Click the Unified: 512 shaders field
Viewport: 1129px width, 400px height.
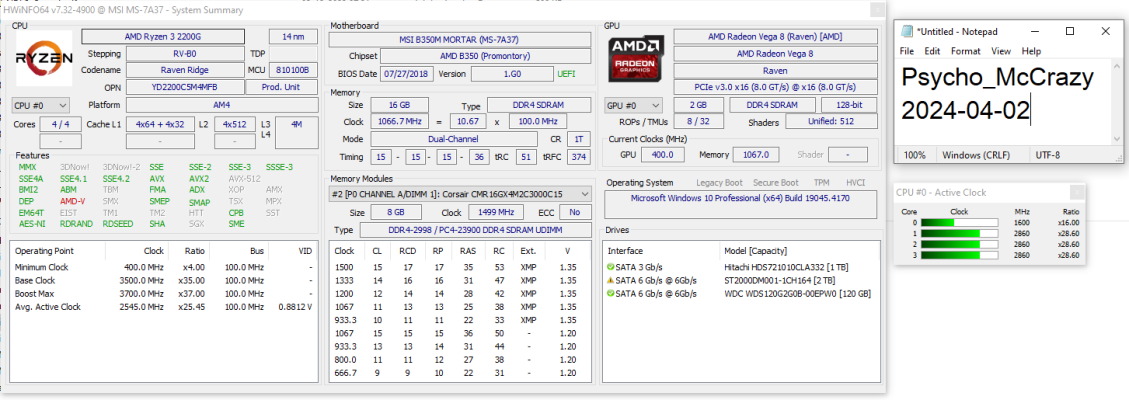(831, 122)
